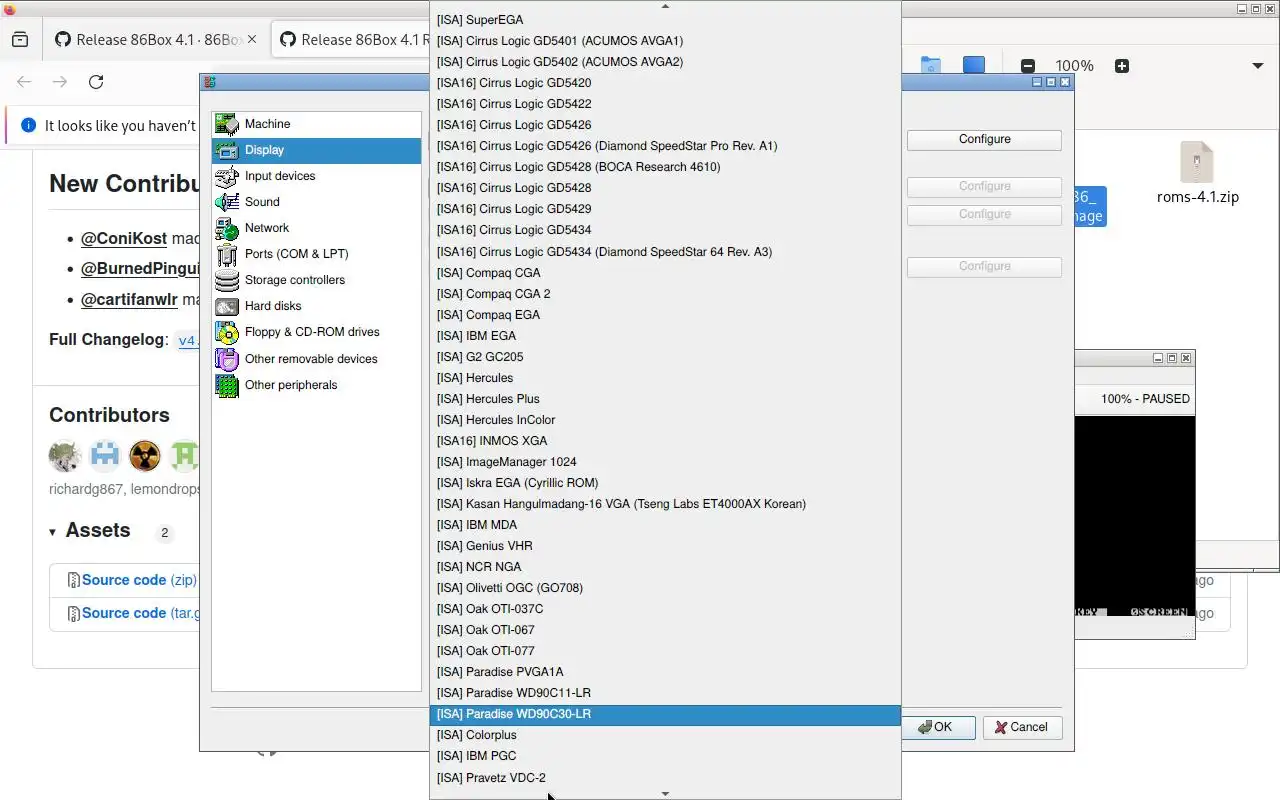Click the radioactive-symbol contributor avatar
Image resolution: width=1280 pixels, height=800 pixels.
click(x=145, y=456)
